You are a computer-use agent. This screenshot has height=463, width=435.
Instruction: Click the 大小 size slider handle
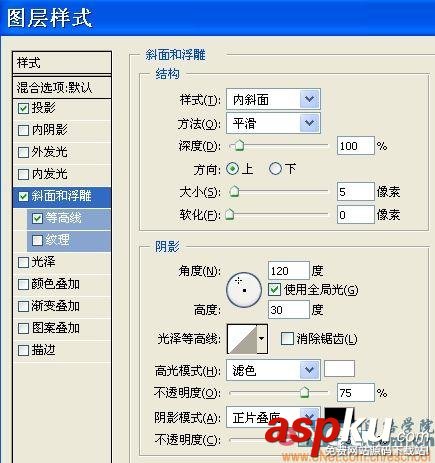234,192
